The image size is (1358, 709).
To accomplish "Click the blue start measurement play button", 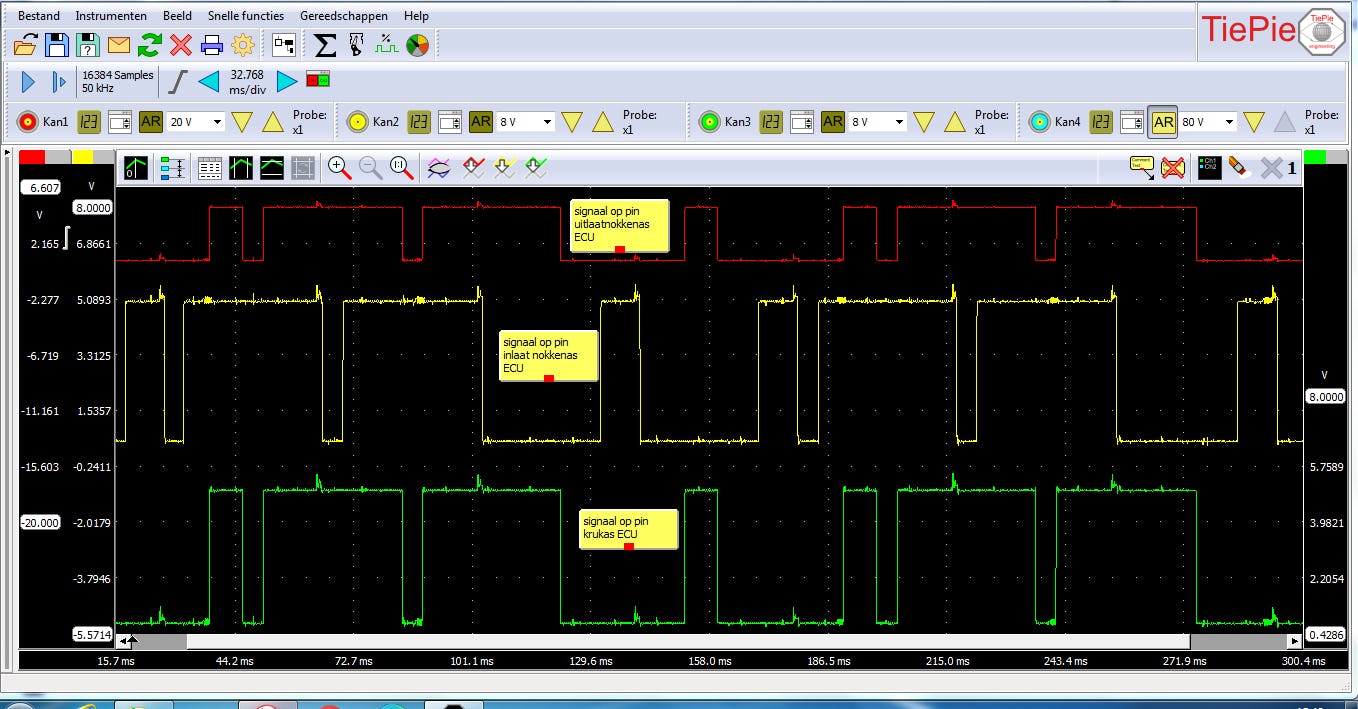I will click(28, 82).
